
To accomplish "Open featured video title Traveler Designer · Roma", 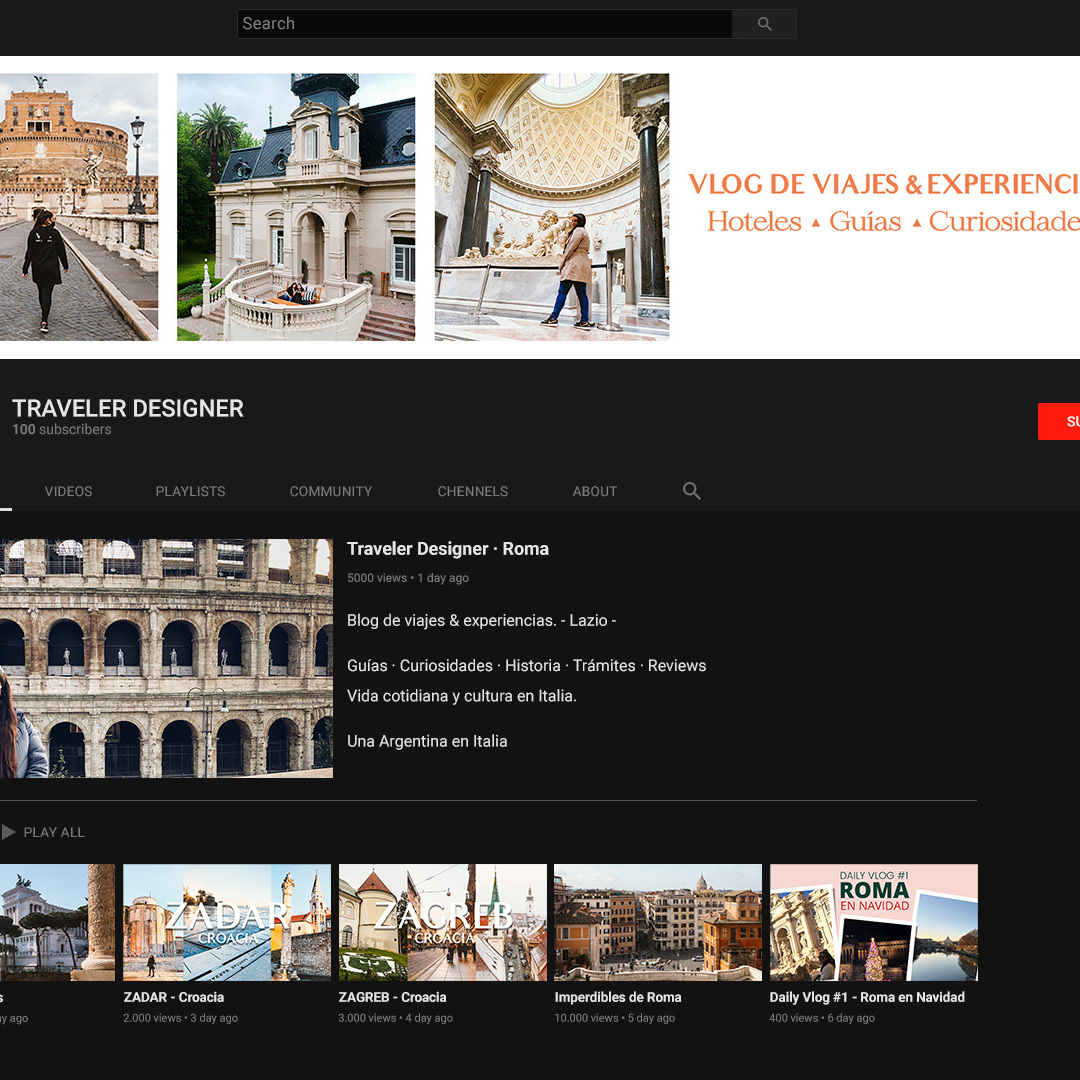I will pos(448,549).
